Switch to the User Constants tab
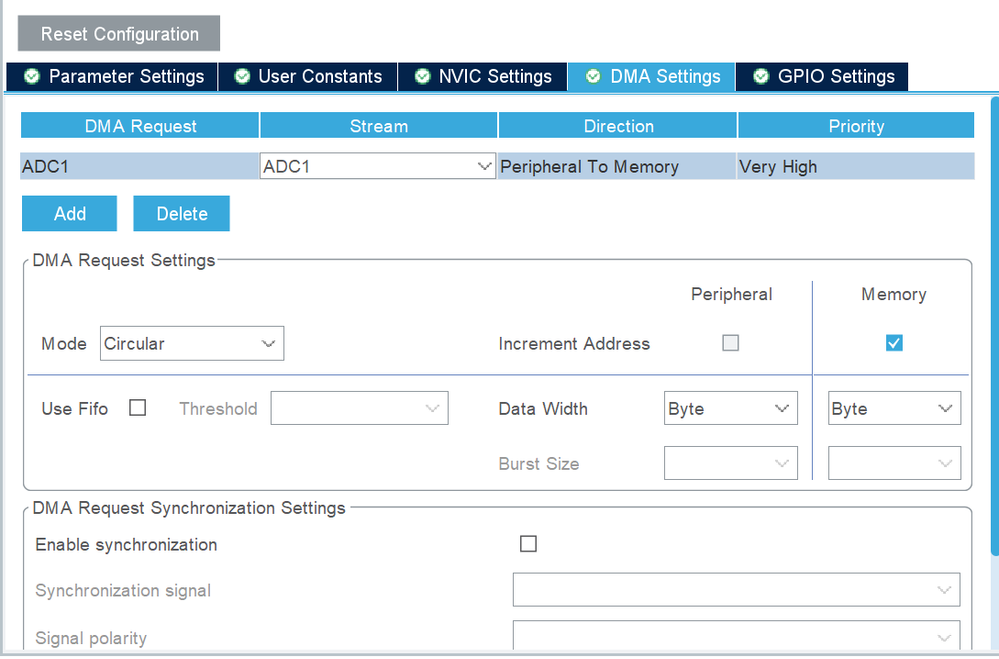Image resolution: width=999 pixels, height=659 pixels. click(x=308, y=76)
